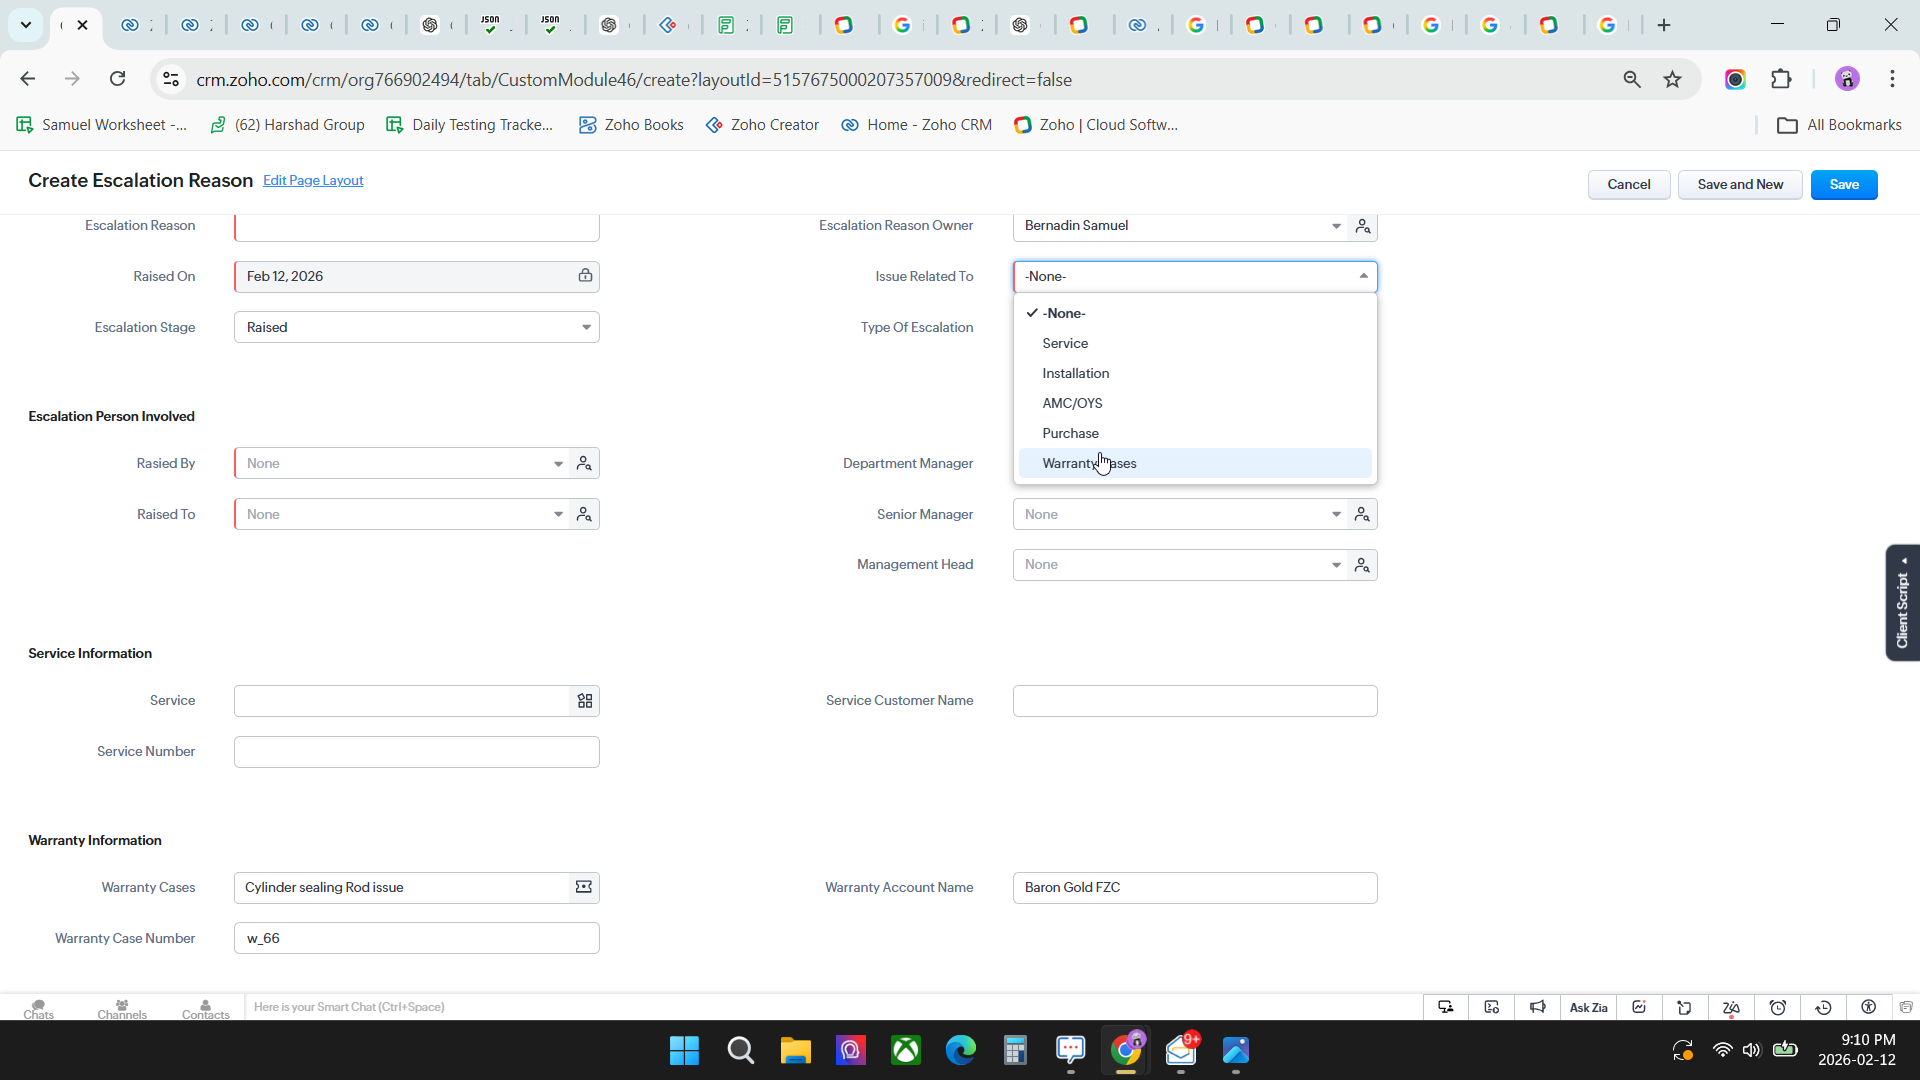Choose Installation option in dropdown list

coord(1075,373)
